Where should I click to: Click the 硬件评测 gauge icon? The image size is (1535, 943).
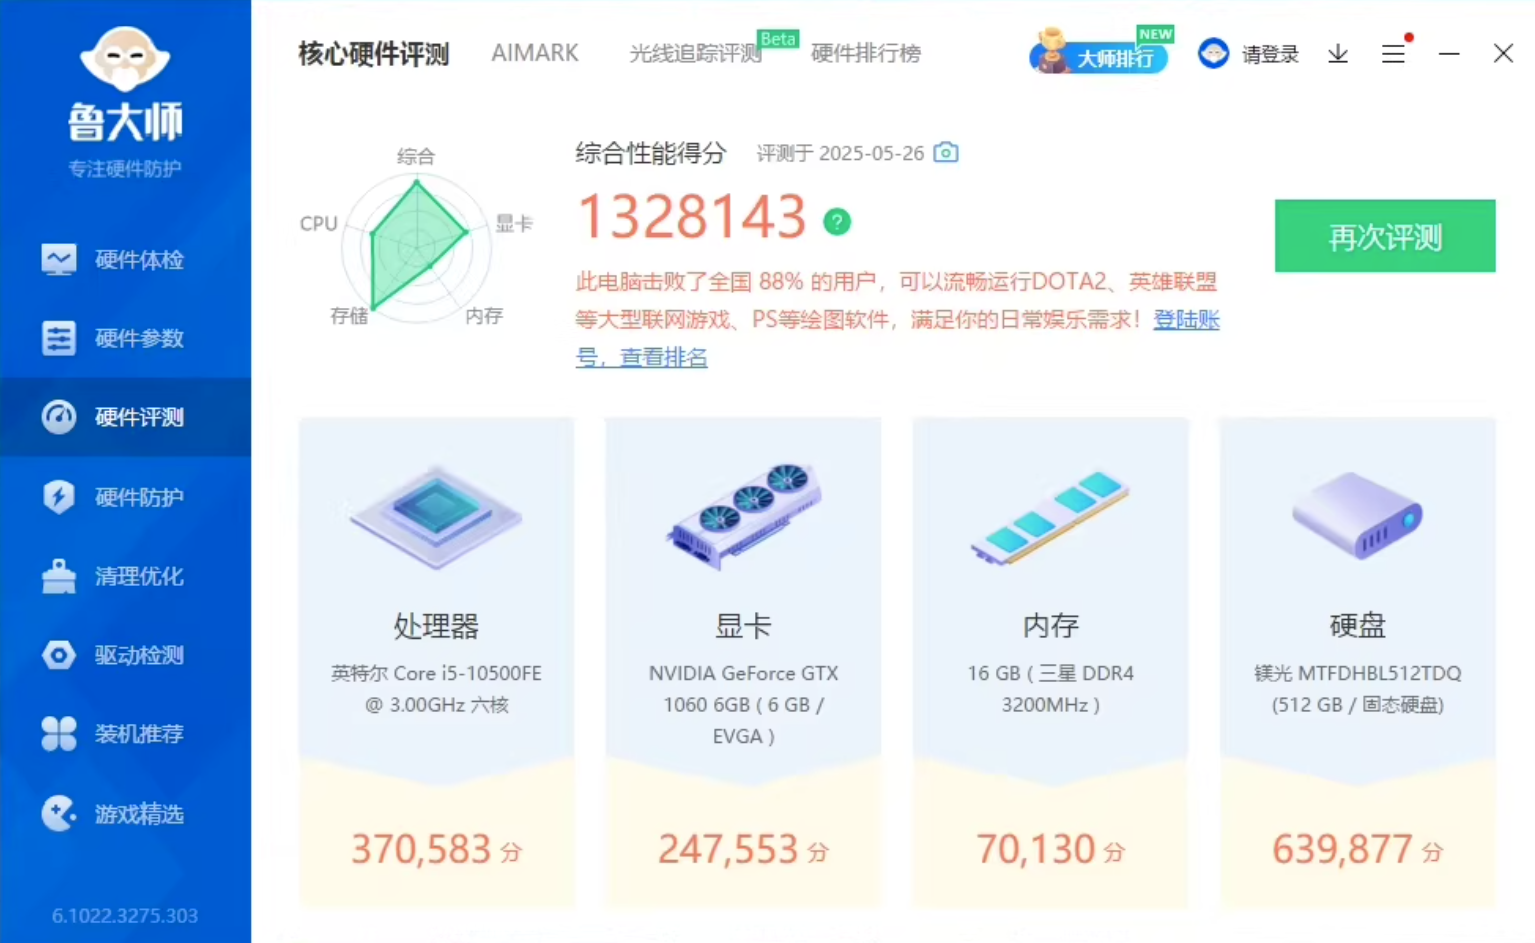[x=59, y=417]
